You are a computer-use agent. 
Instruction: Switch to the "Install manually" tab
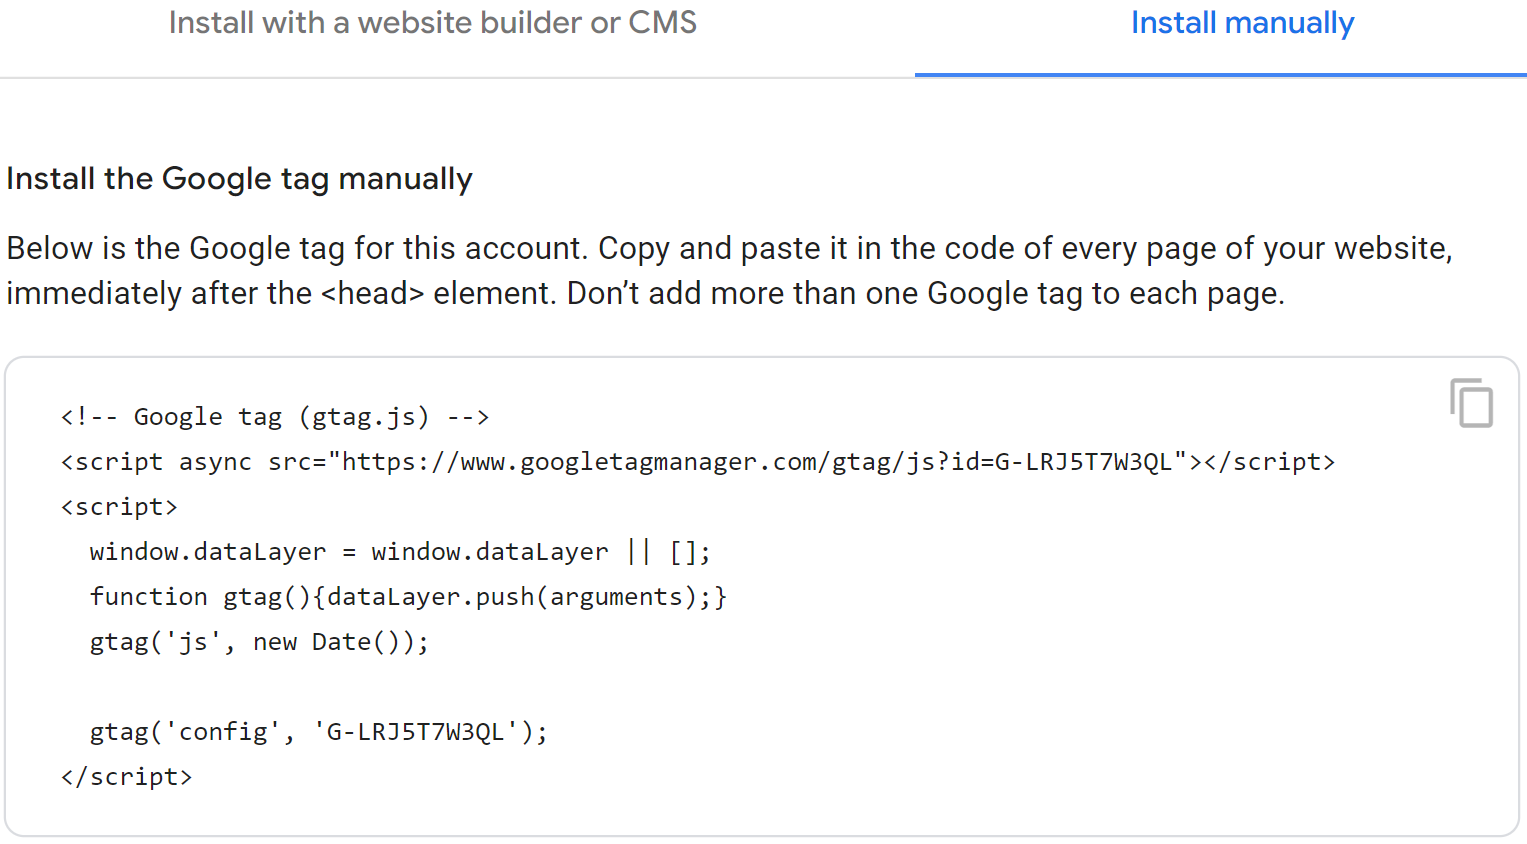pyautogui.click(x=1242, y=23)
